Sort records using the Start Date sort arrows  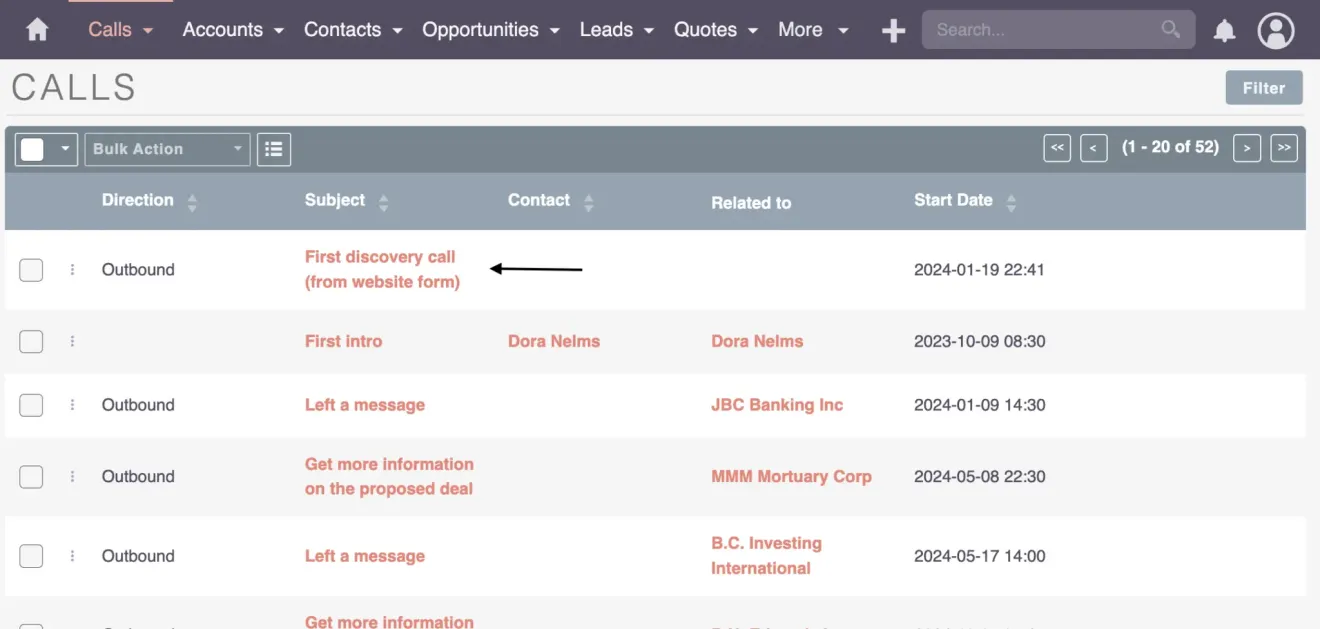pos(1011,201)
